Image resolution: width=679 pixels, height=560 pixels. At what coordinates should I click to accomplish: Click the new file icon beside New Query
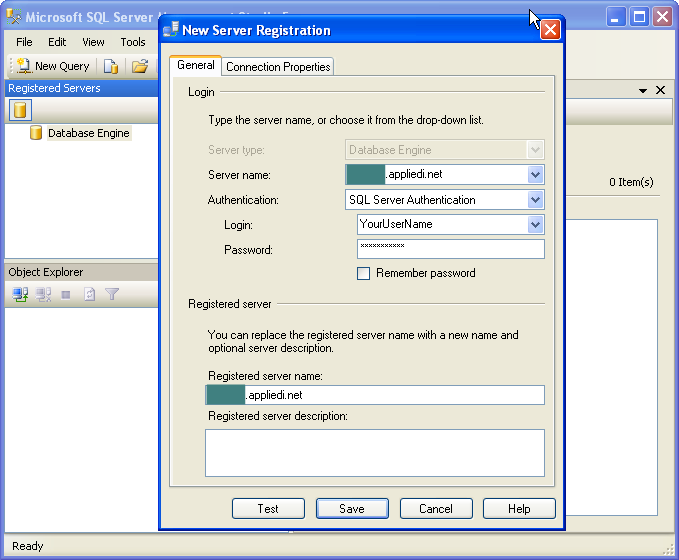click(x=111, y=66)
